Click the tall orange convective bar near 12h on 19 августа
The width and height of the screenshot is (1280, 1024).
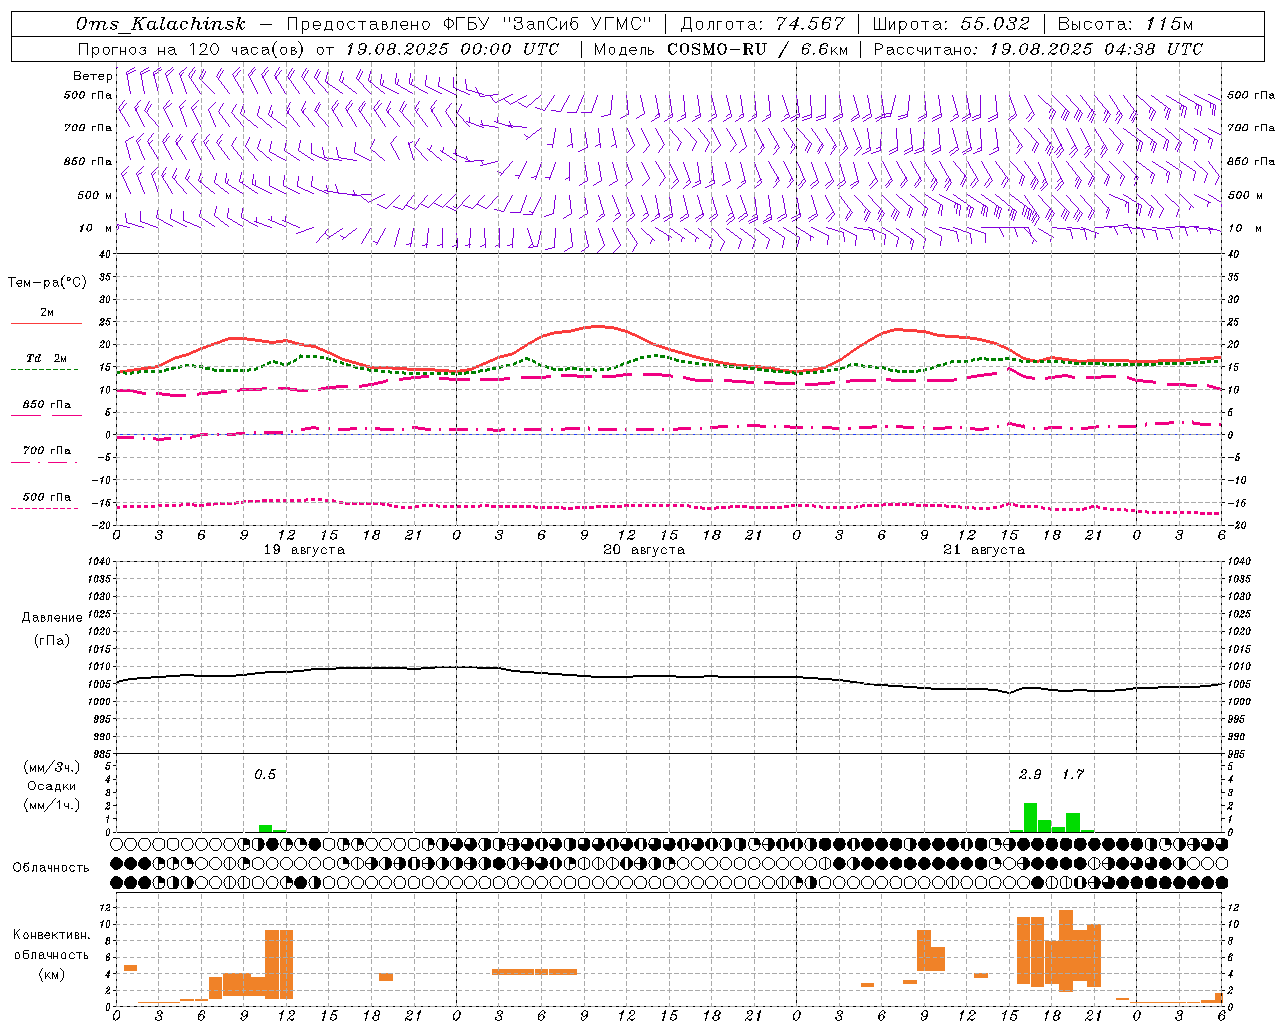[x=279, y=964]
